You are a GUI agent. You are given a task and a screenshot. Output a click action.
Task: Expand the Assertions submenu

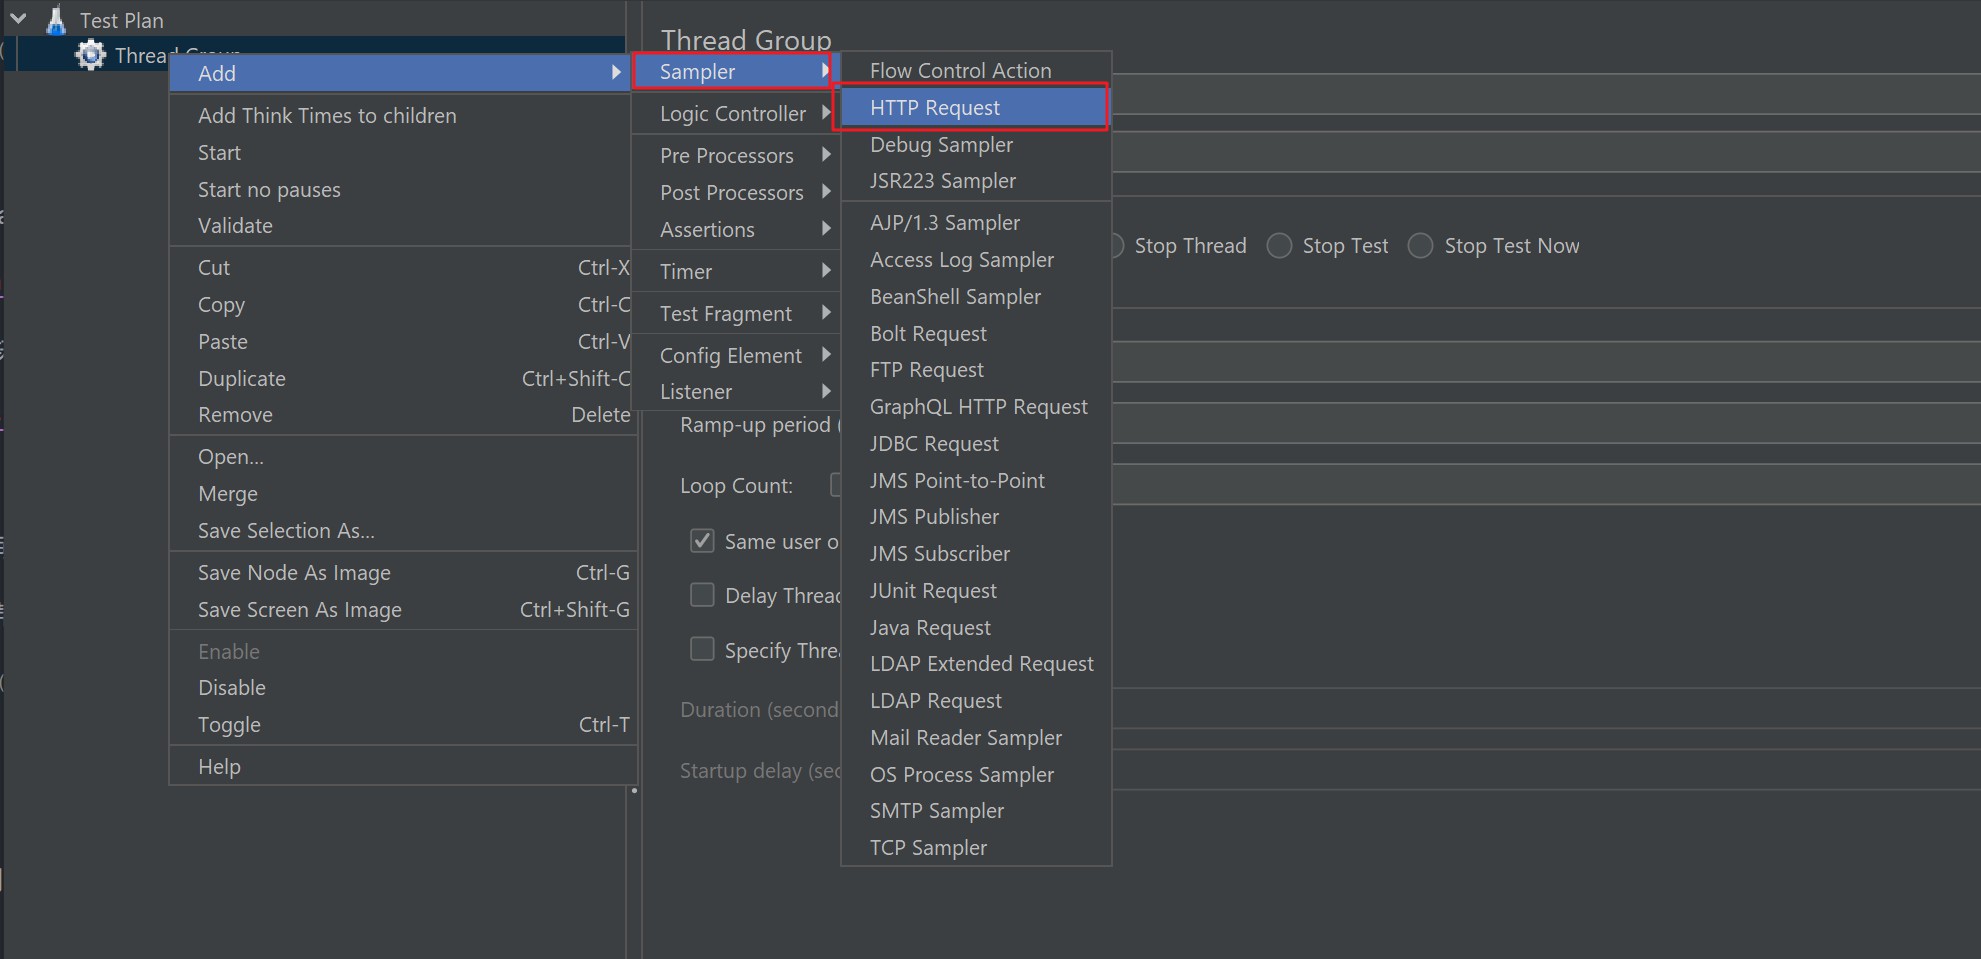pos(736,229)
